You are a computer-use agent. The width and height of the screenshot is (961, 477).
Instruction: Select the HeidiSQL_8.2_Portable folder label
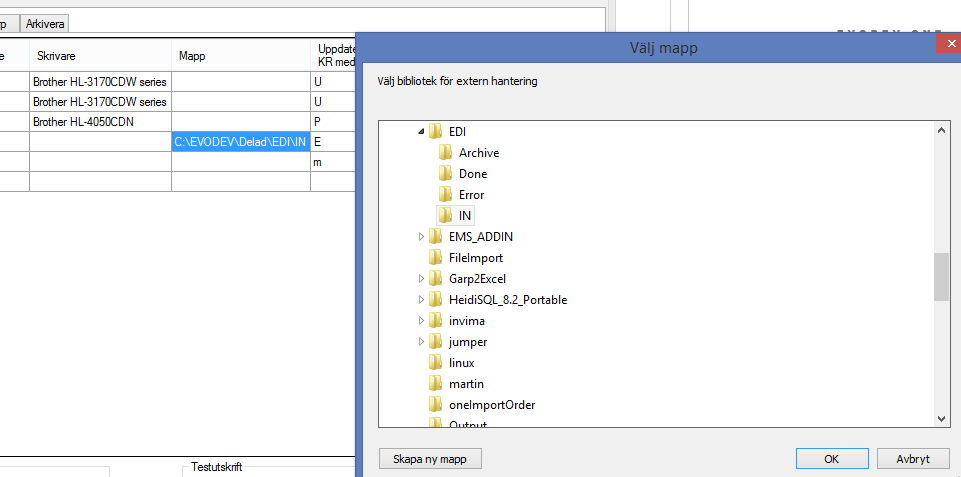[507, 300]
